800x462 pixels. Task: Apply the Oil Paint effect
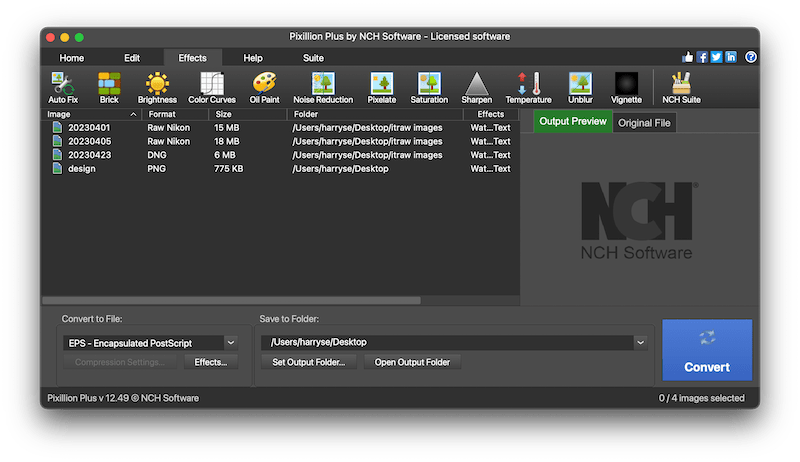click(264, 88)
